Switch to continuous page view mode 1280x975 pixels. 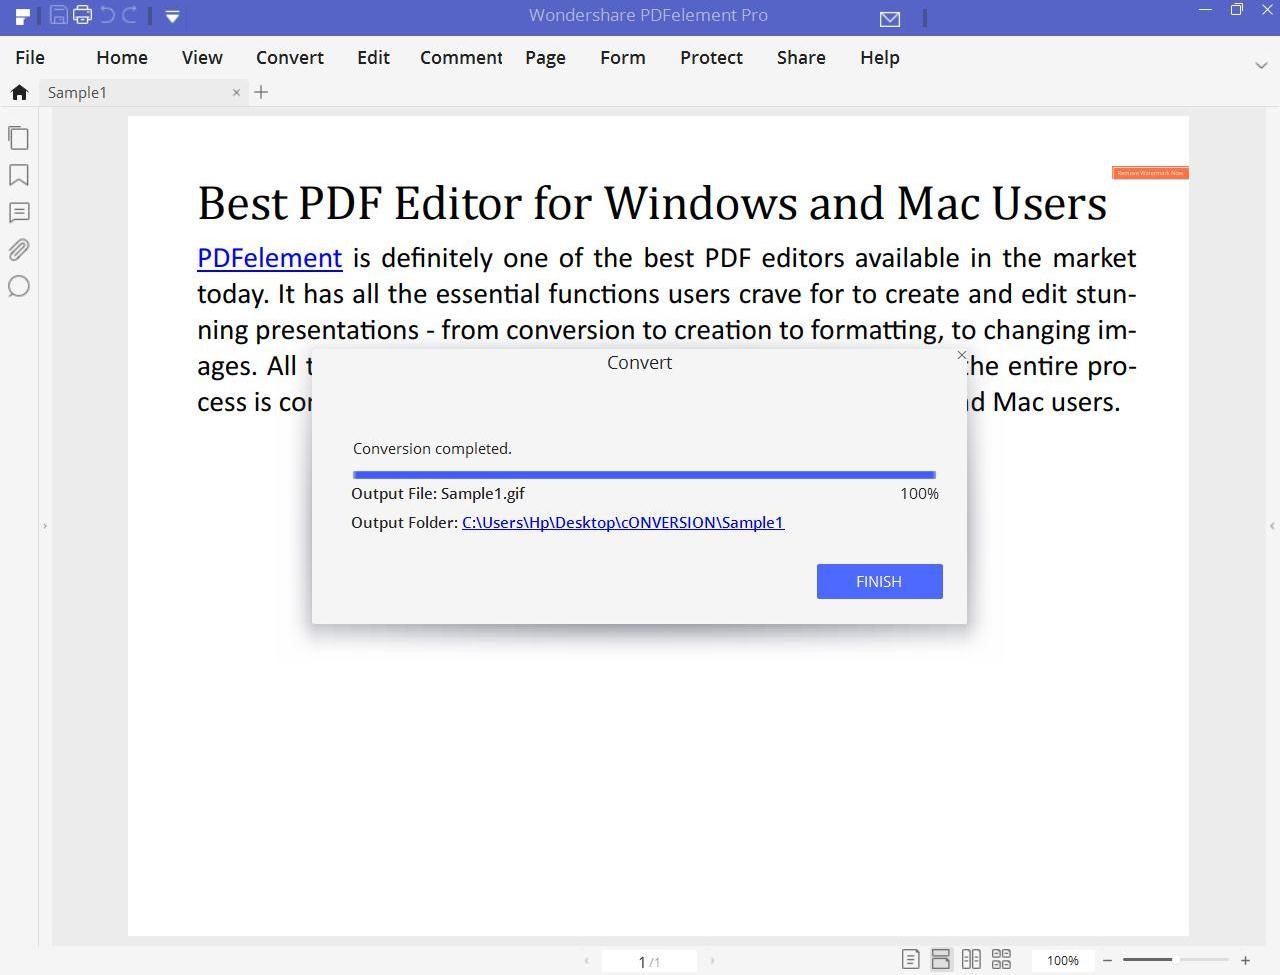click(941, 960)
